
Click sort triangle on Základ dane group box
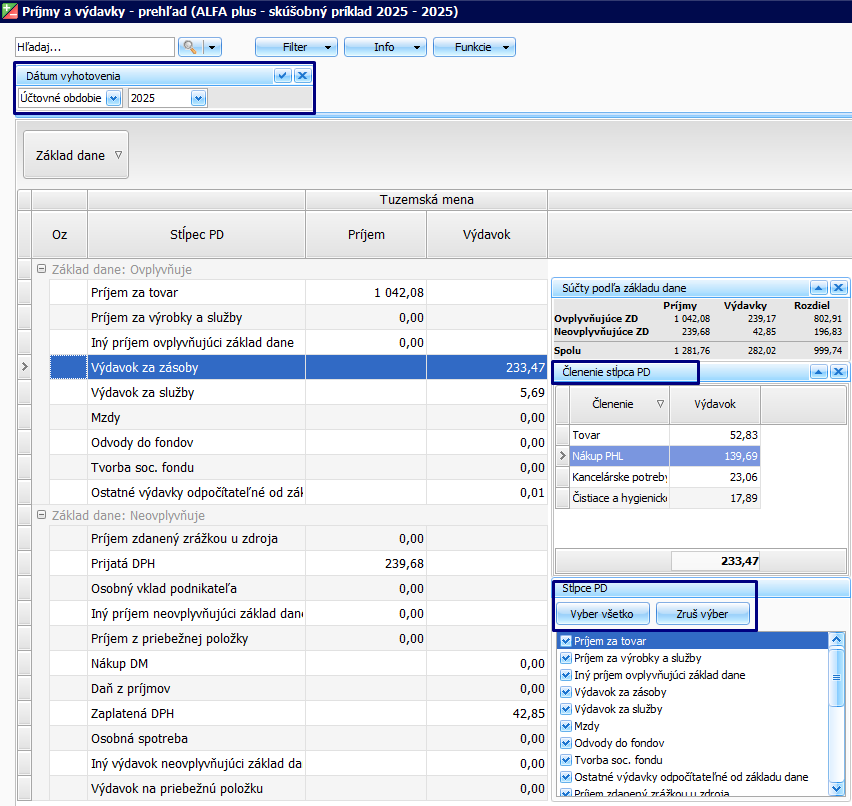(118, 155)
